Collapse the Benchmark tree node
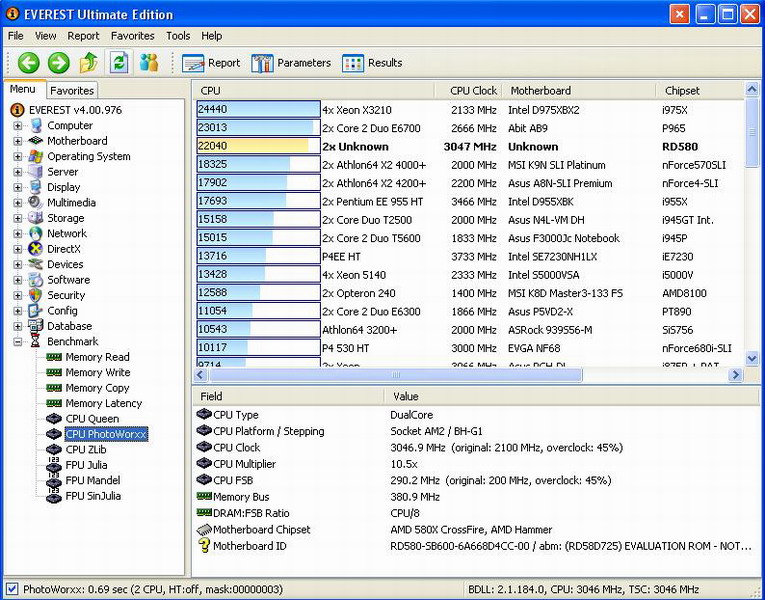Screen dimensions: 765x600 click(18, 342)
